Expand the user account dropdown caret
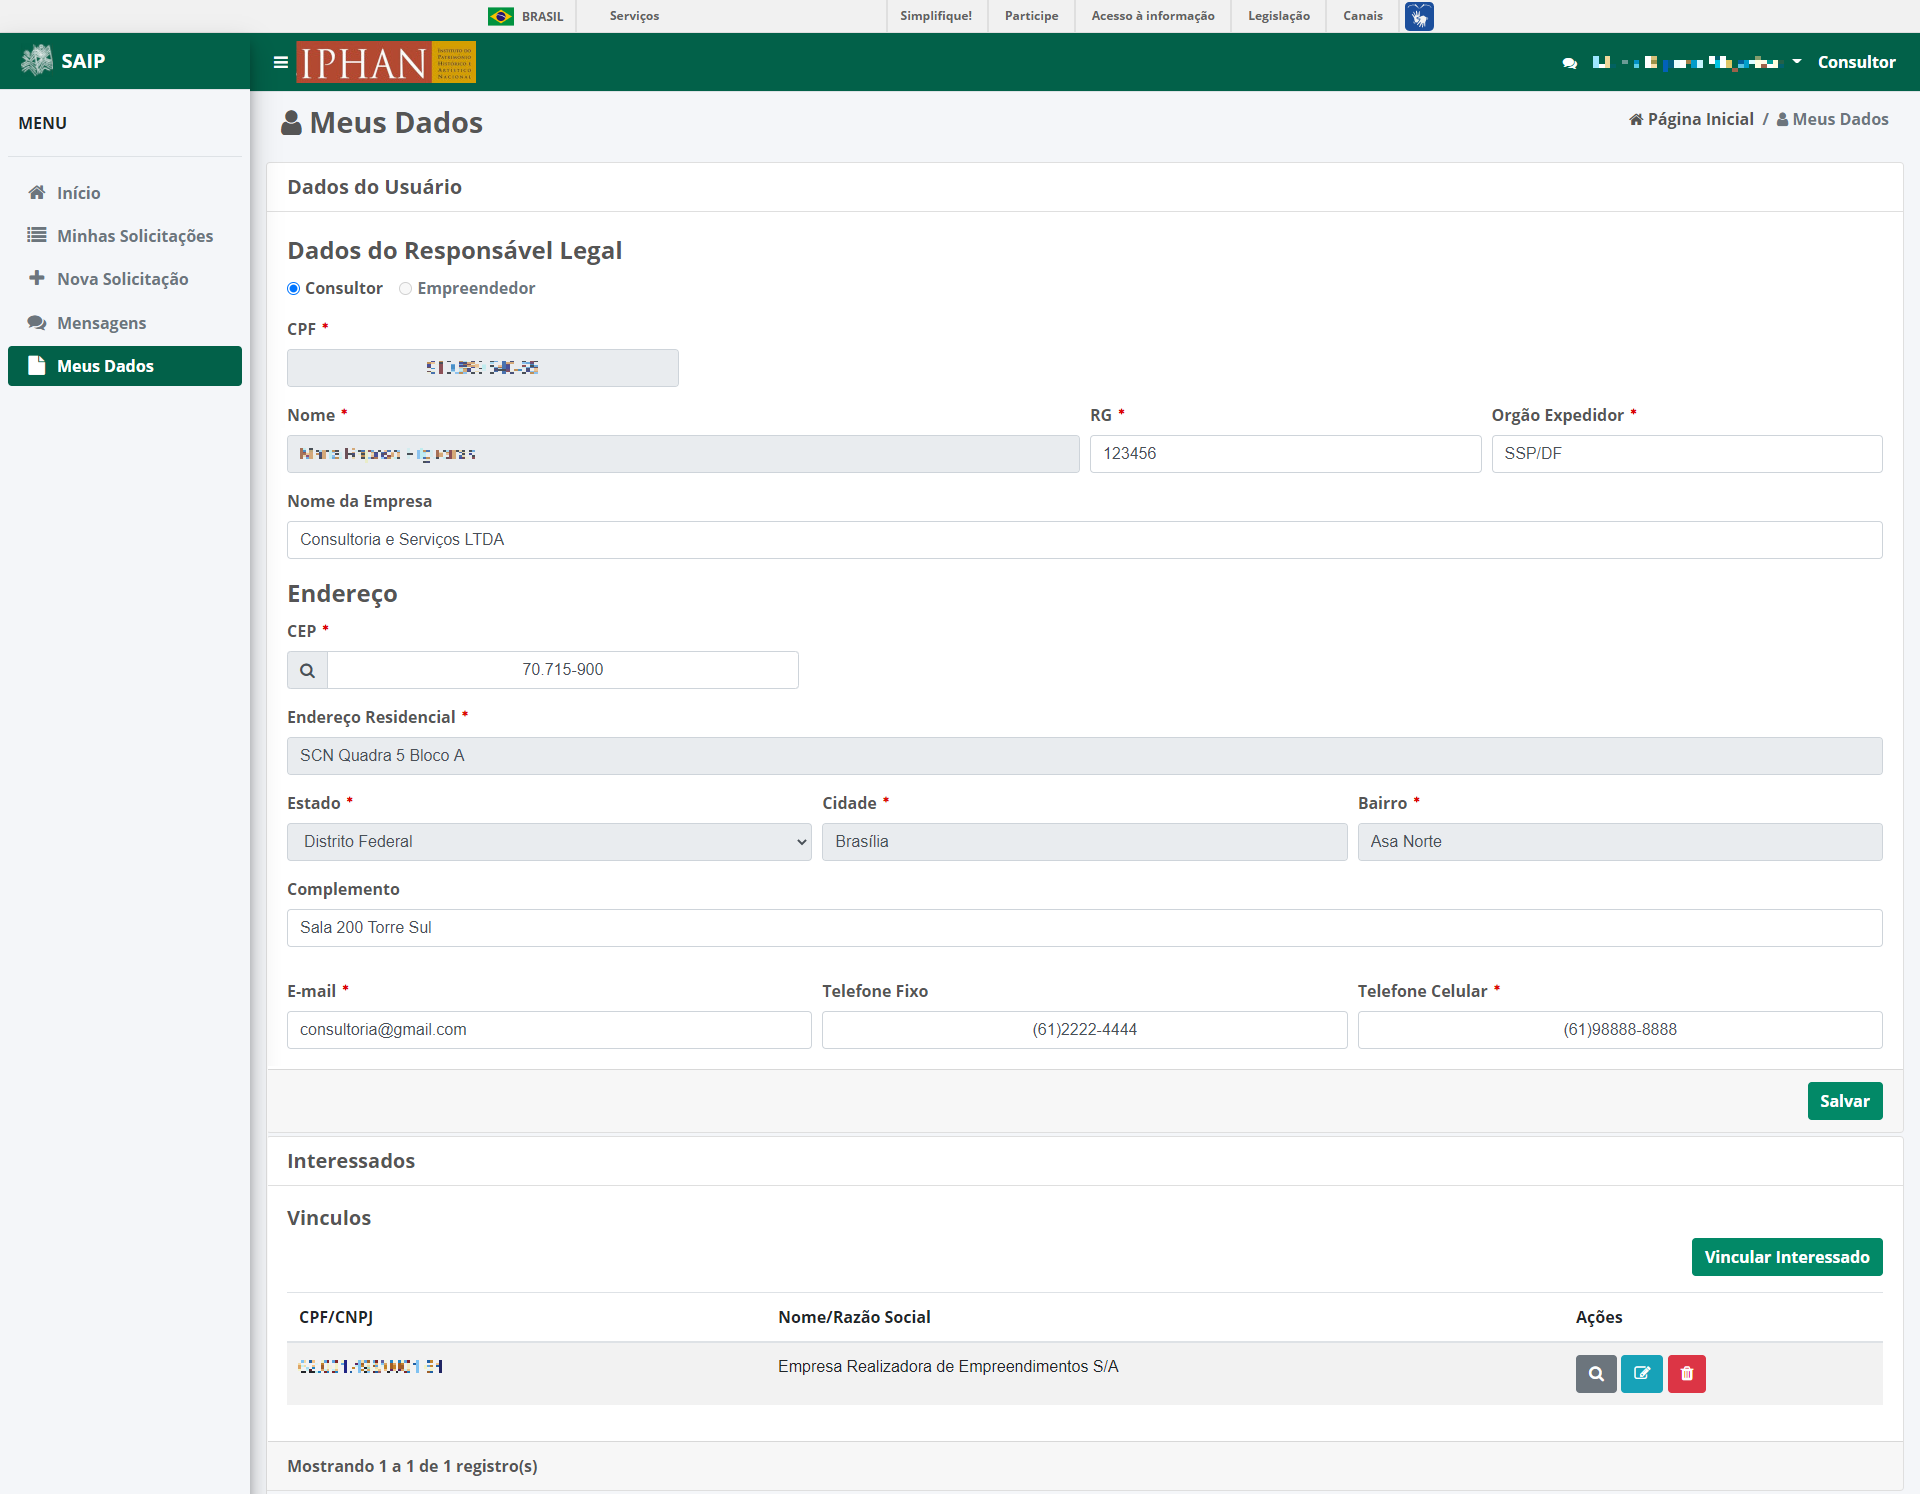Screen dimensions: 1920x1494 tap(1797, 62)
